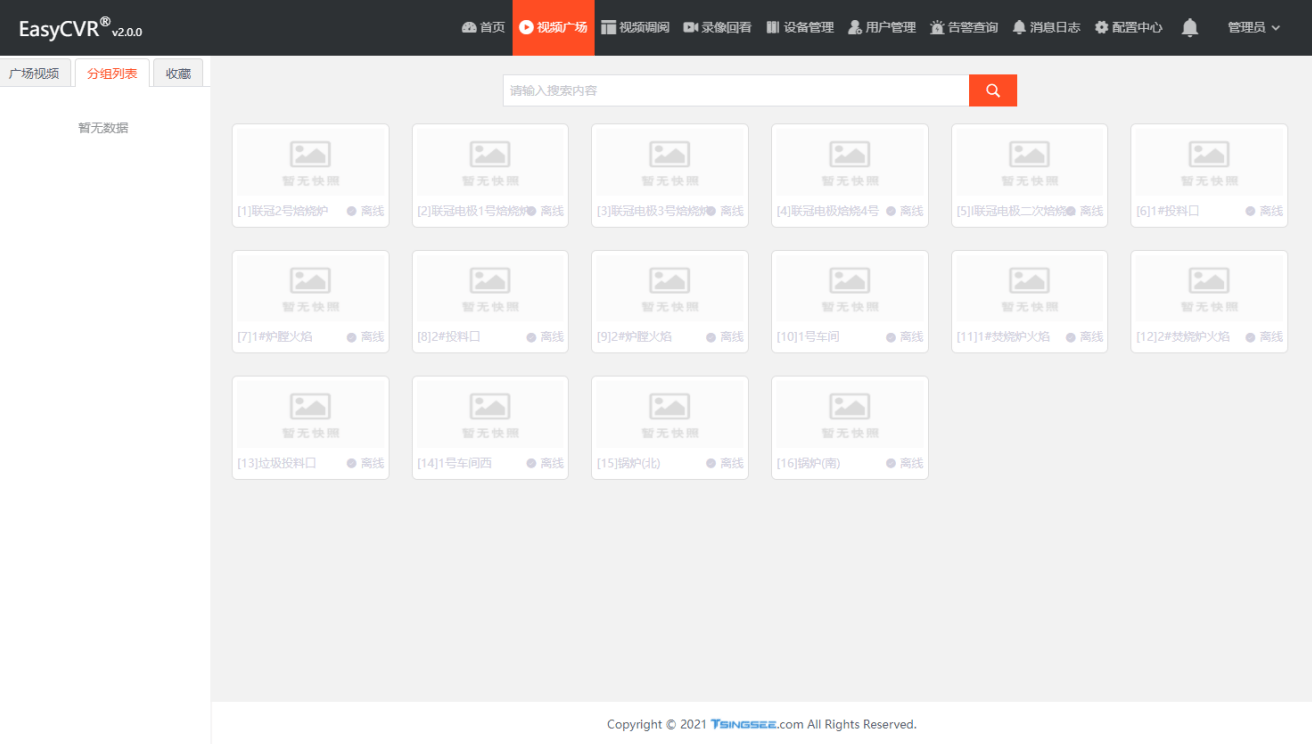
Task: Open 录像回看 recording playback
Action: [717, 28]
